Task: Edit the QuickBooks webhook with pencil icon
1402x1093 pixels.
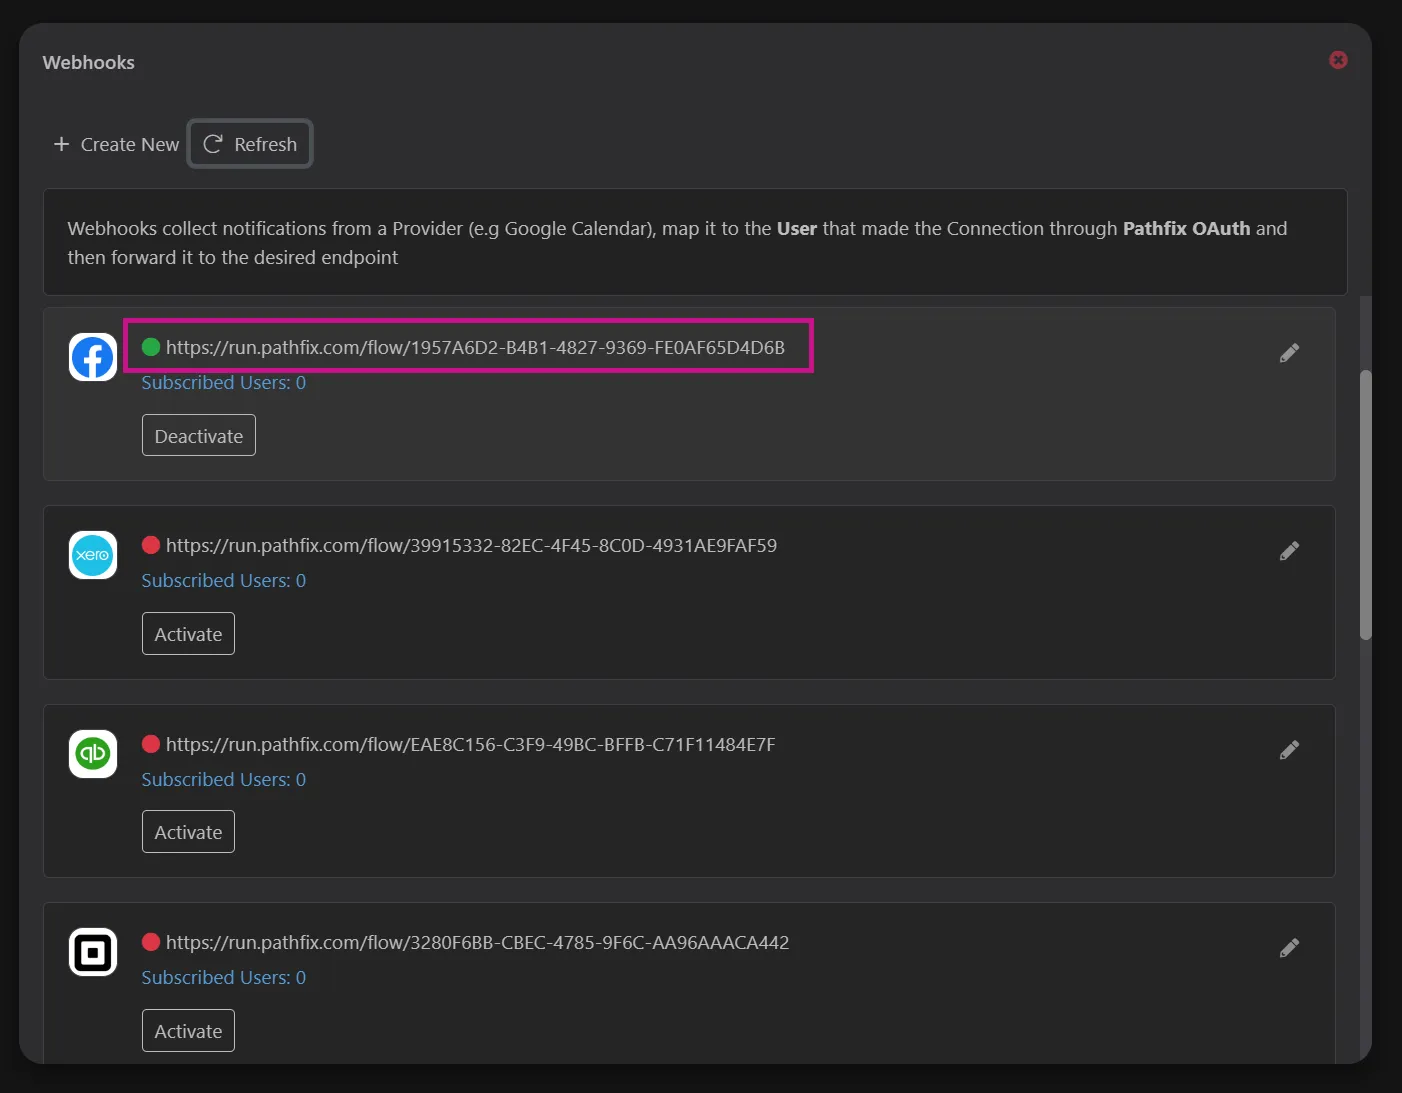Action: pos(1289,750)
